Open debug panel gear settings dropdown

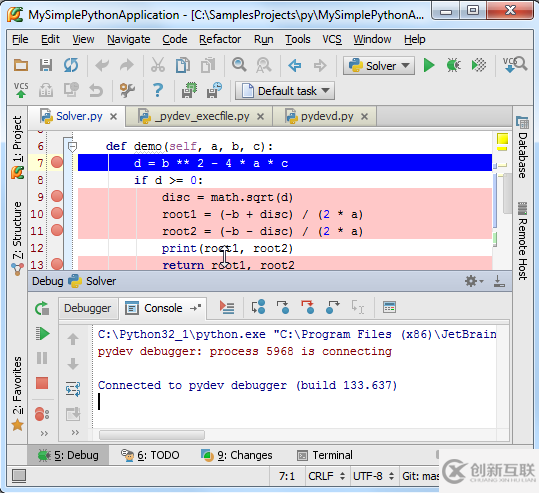tap(474, 281)
